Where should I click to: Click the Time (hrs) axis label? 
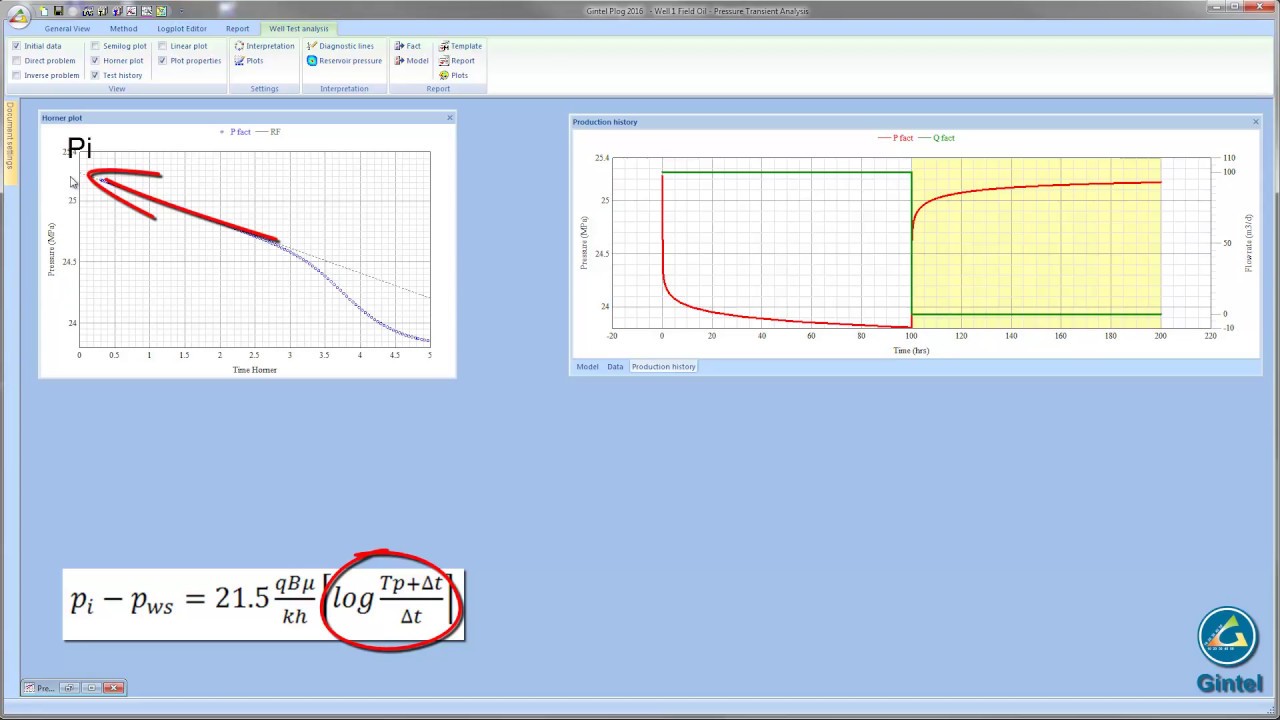pyautogui.click(x=911, y=351)
